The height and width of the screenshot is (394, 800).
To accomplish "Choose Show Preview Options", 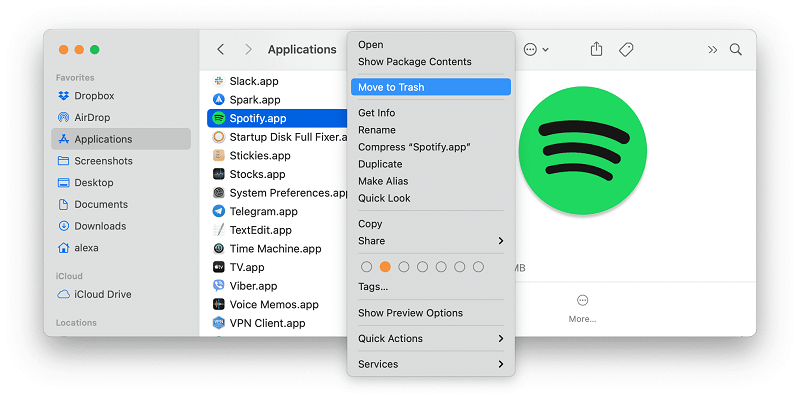I will (x=431, y=313).
